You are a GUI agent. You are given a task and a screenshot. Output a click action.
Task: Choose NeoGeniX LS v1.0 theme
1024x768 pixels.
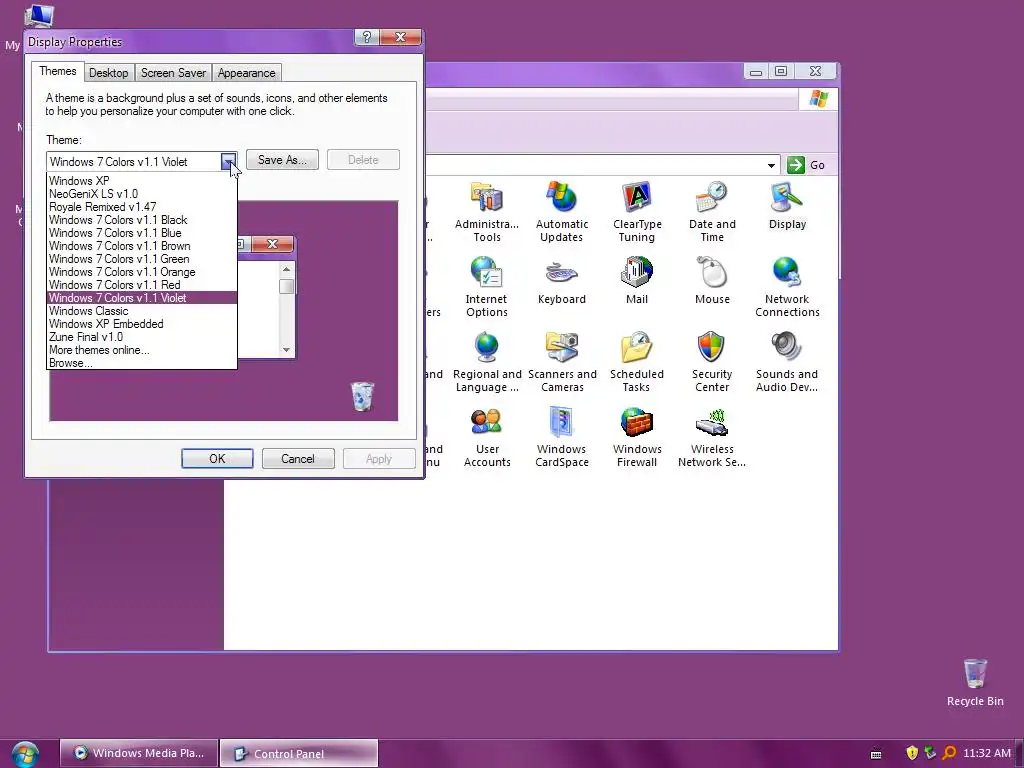(142, 194)
